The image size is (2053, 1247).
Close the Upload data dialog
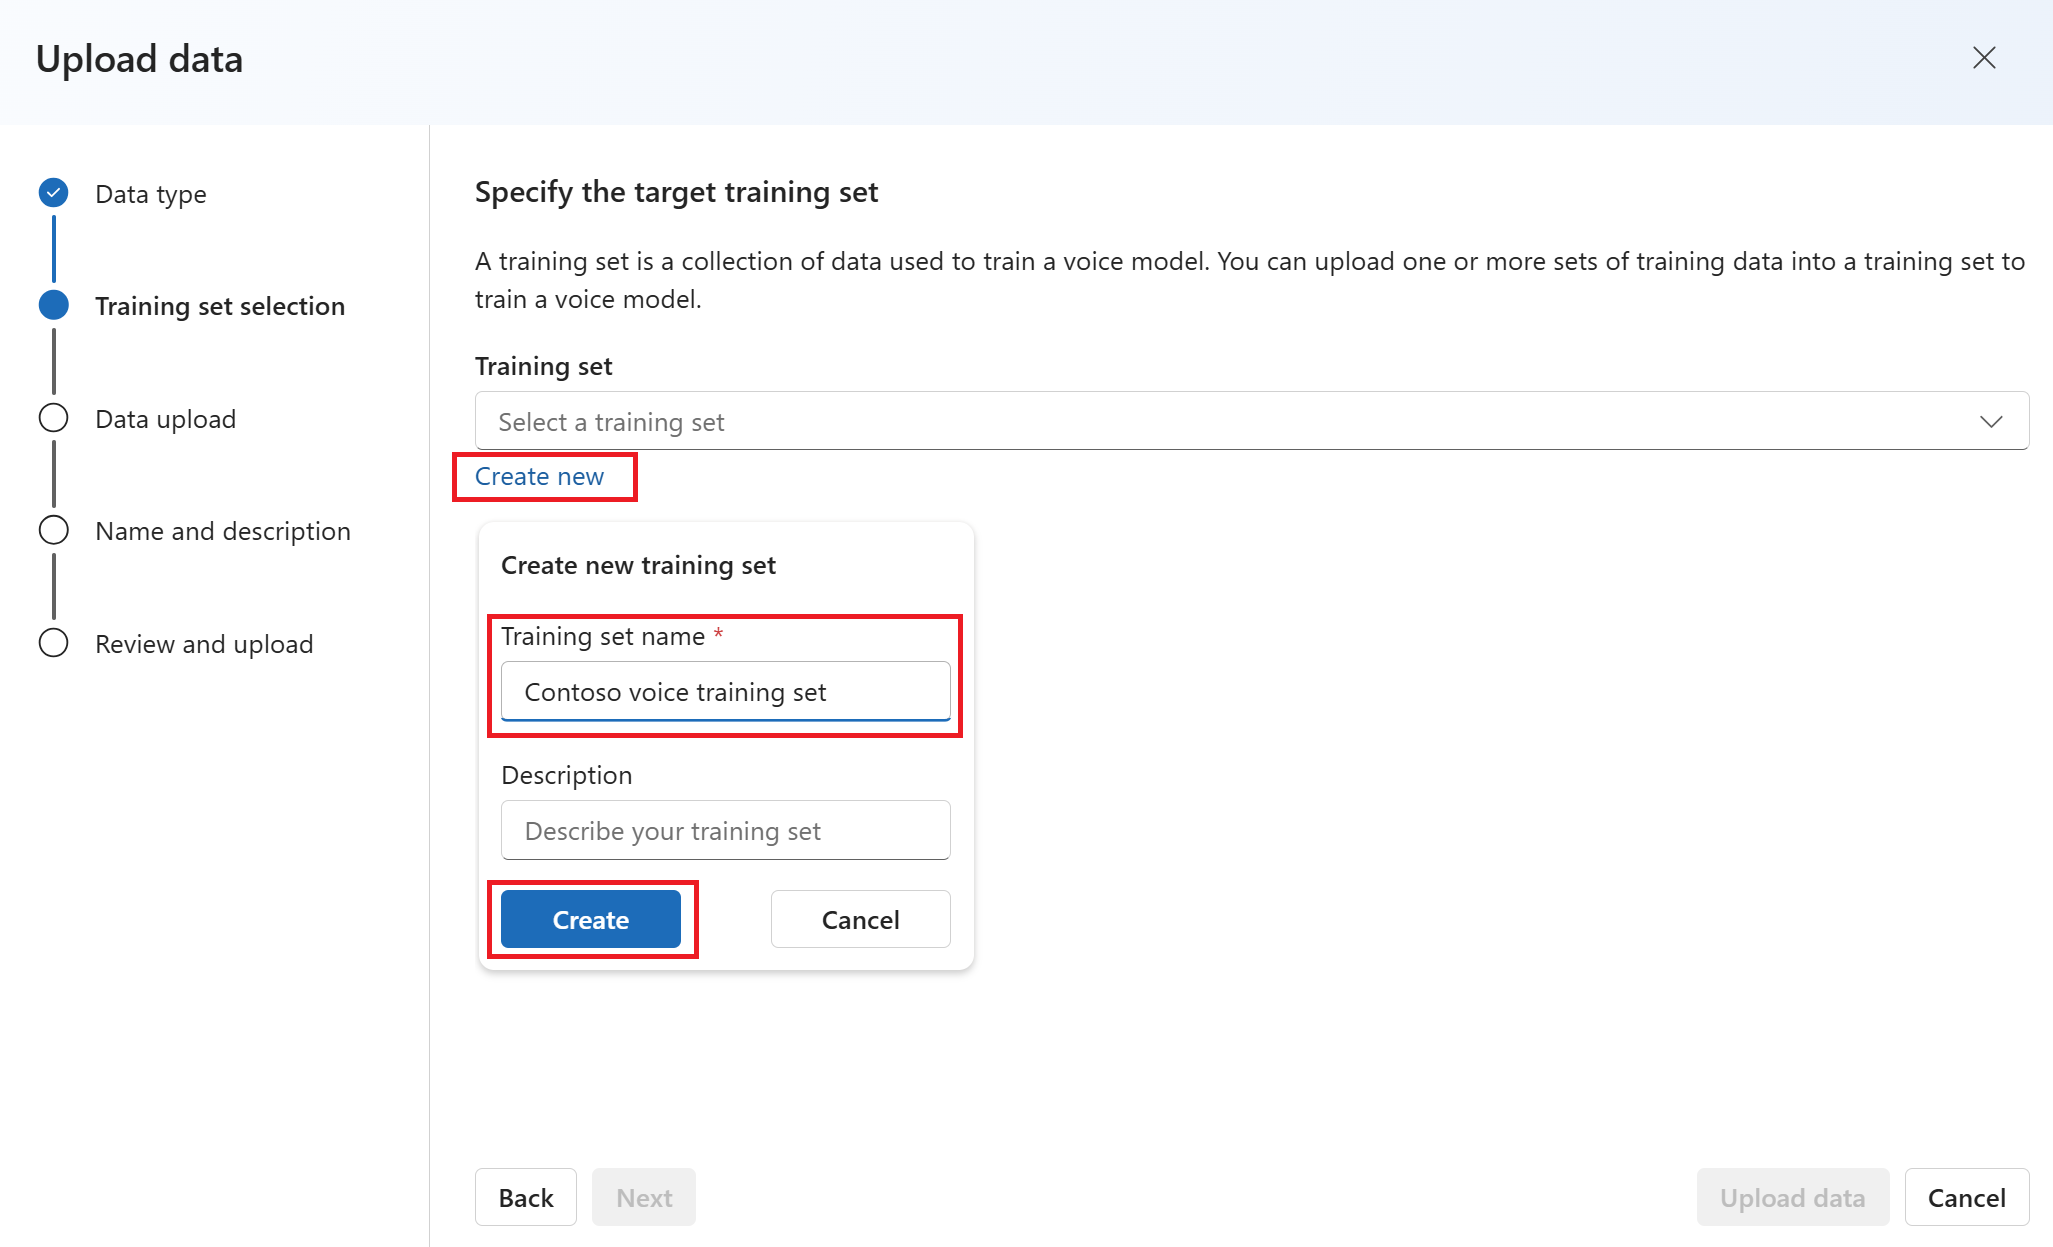(1984, 58)
